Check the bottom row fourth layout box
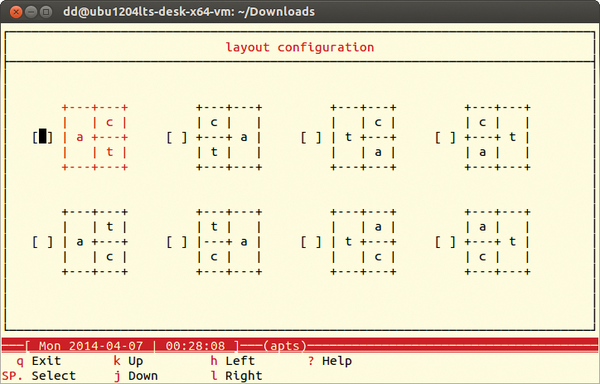This screenshot has height=384, width=600. coord(445,241)
